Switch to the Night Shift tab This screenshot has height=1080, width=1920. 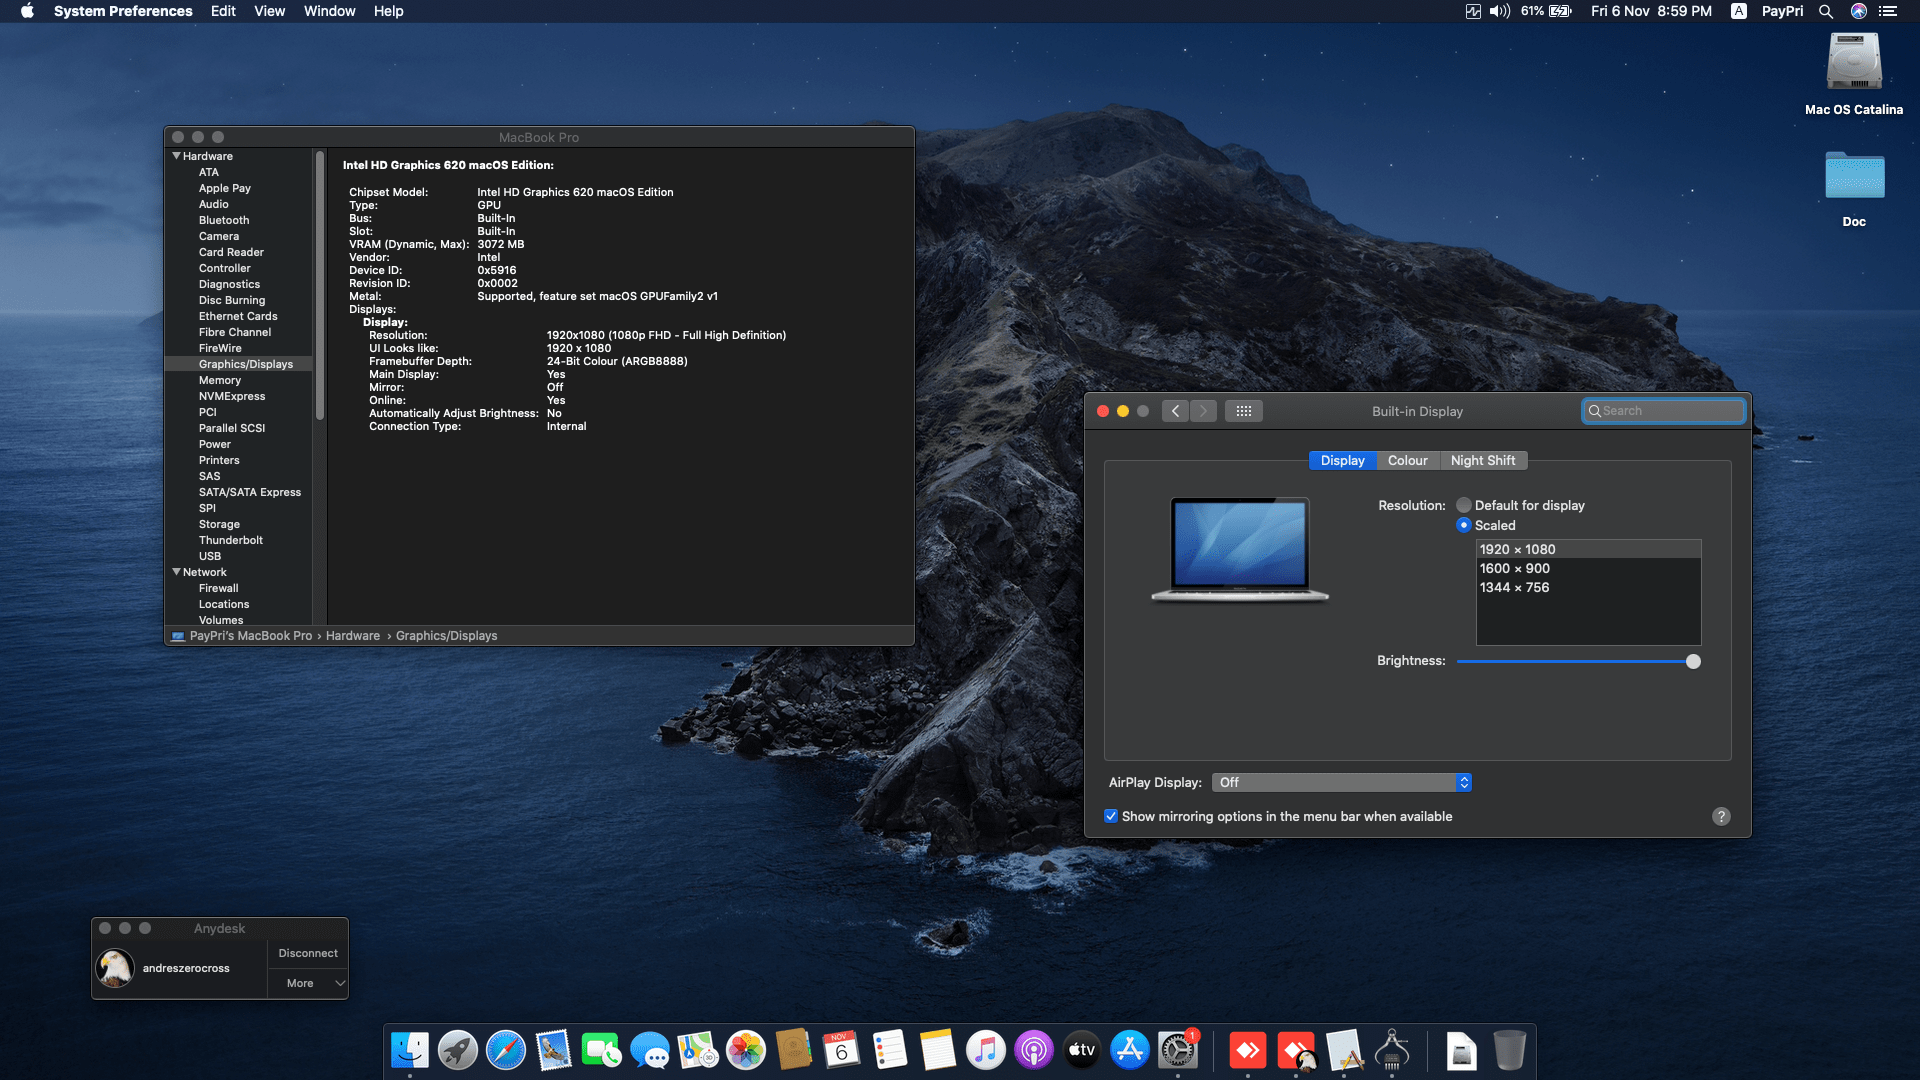tap(1482, 460)
